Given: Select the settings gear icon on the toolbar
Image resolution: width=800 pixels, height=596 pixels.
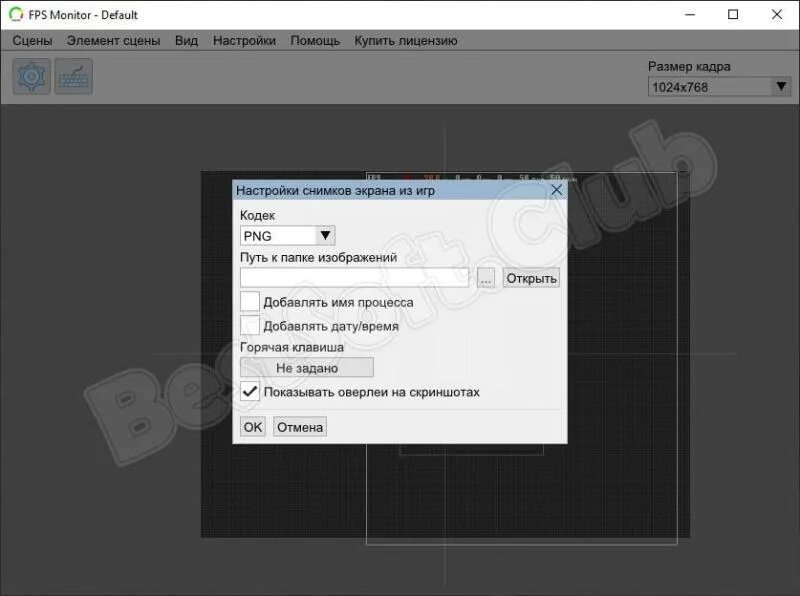Looking at the screenshot, I should point(30,76).
